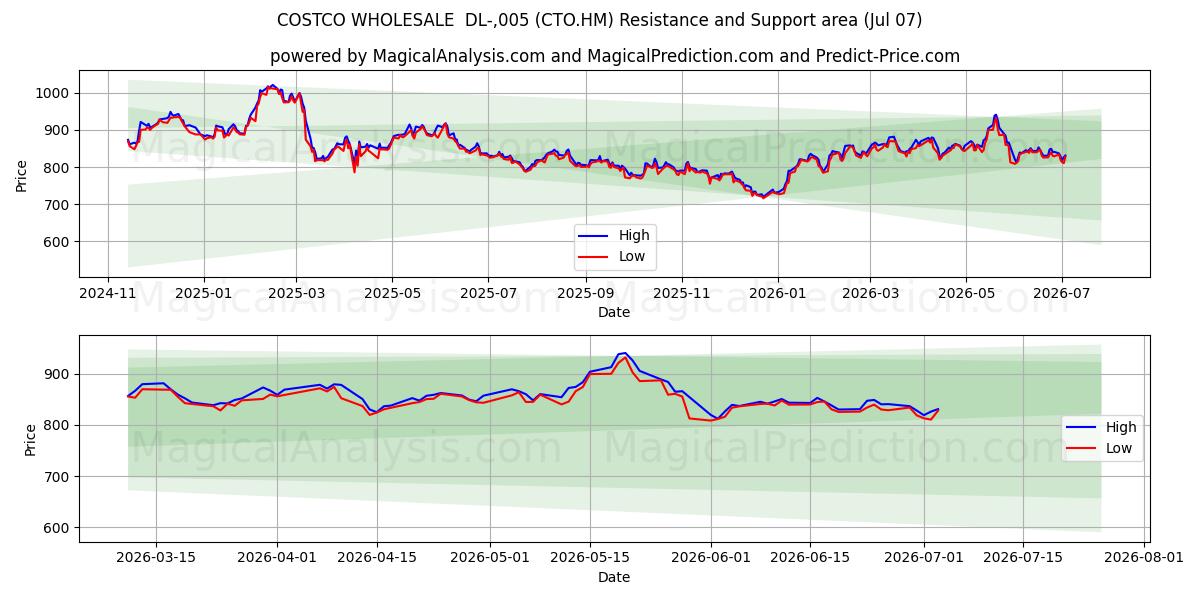Image resolution: width=1200 pixels, height=600 pixels.
Task: Click the bottom chart's 'Date' axis label
Action: point(614,577)
